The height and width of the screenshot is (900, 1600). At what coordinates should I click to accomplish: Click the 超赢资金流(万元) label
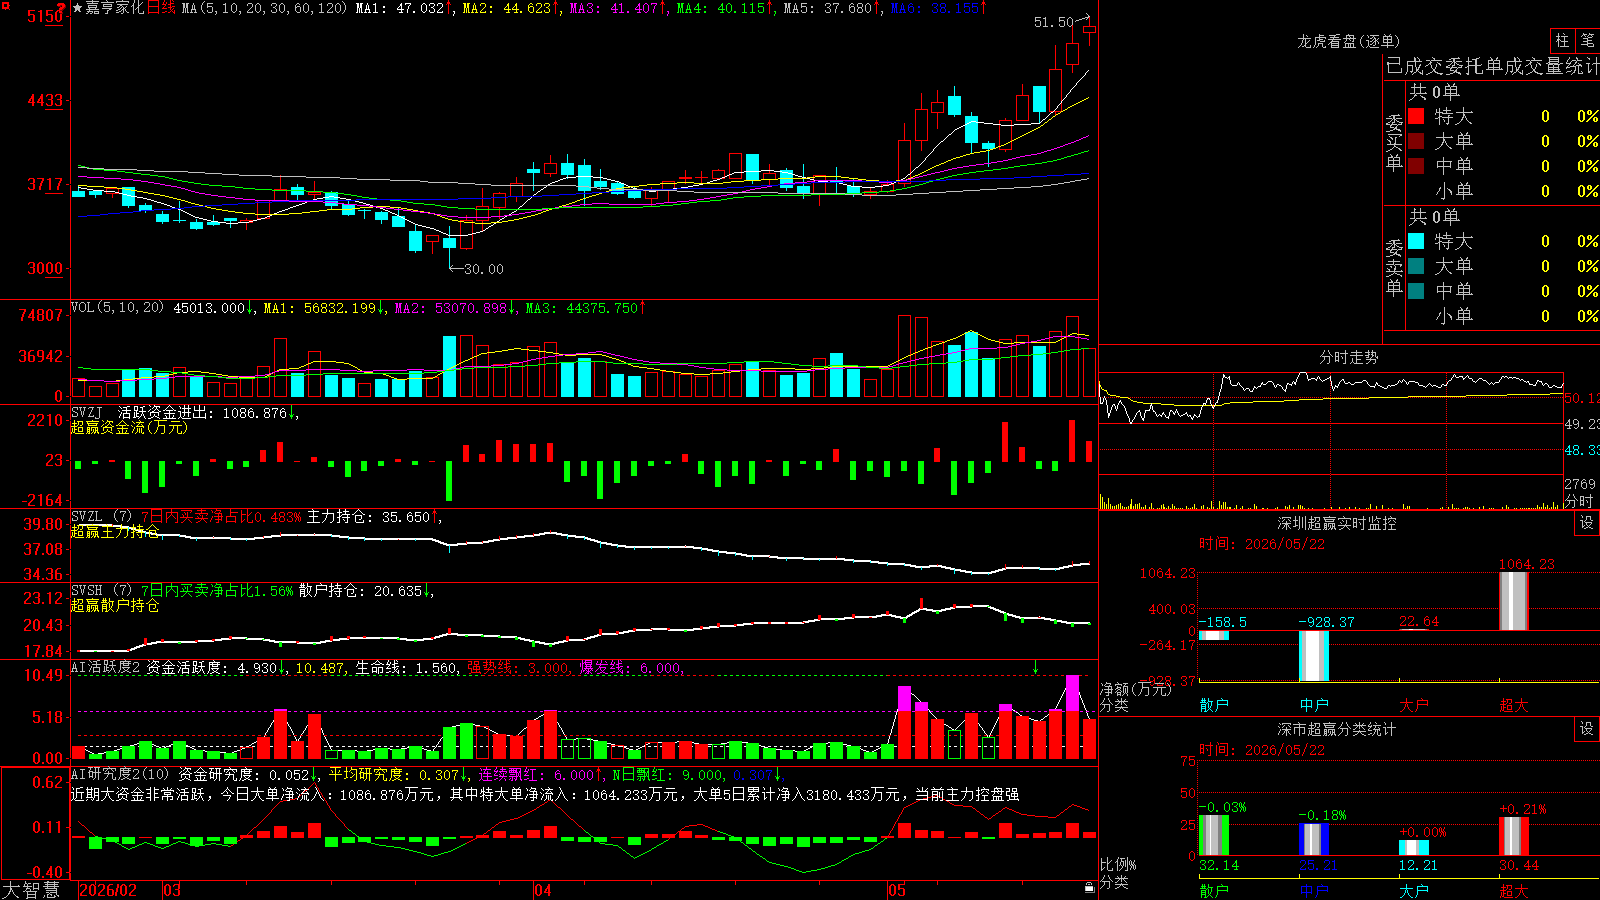coord(129,427)
